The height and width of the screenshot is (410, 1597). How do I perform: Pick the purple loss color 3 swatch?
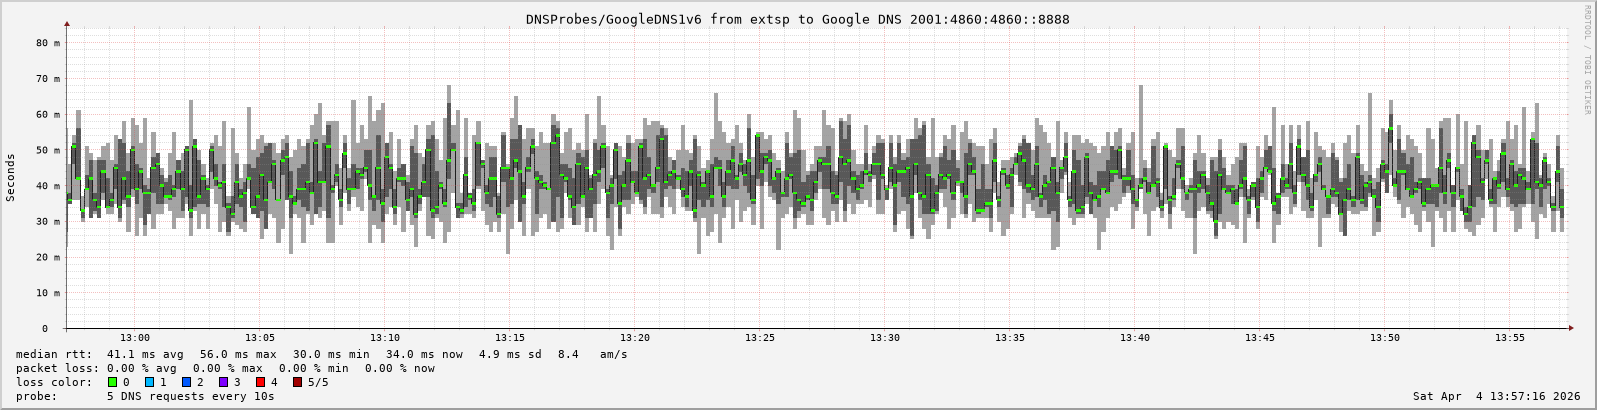223,382
